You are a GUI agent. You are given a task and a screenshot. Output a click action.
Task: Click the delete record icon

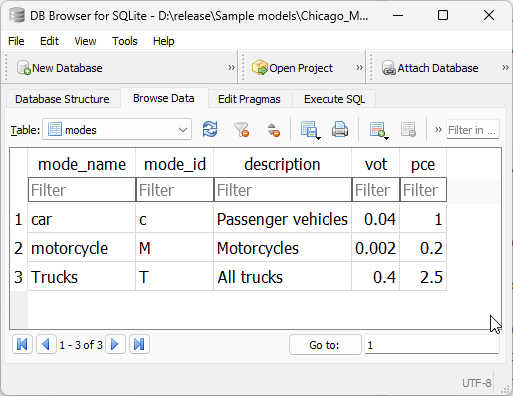(x=409, y=129)
